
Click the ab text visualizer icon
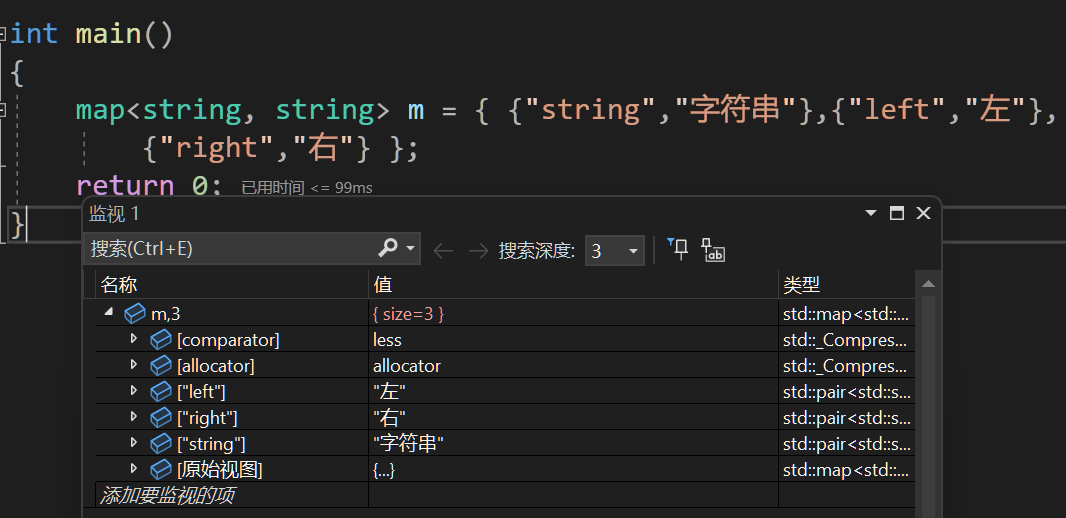712,250
